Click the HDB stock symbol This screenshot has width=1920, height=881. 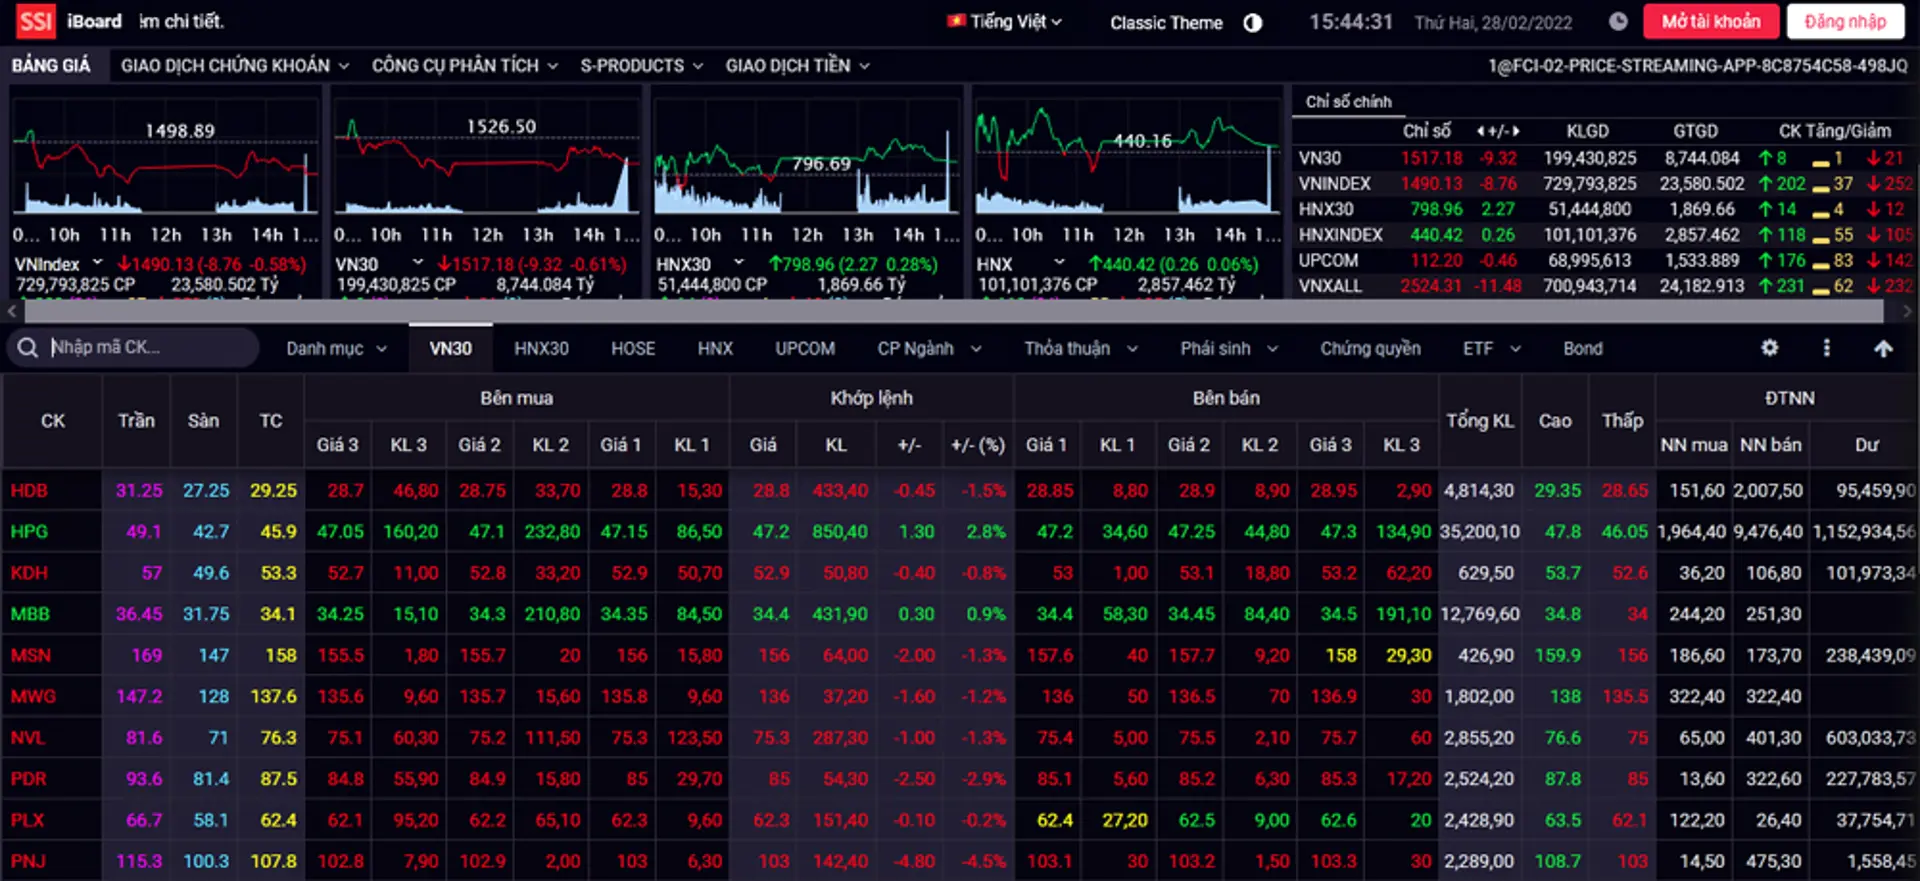point(29,491)
